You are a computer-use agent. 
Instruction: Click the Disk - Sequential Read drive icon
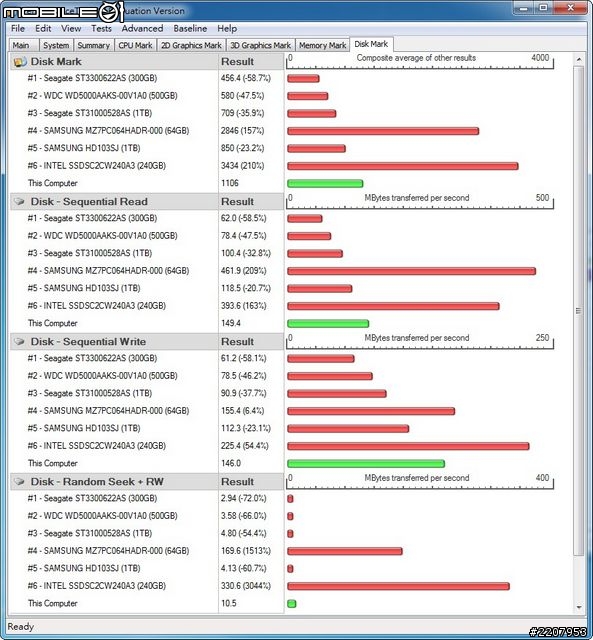[19, 202]
